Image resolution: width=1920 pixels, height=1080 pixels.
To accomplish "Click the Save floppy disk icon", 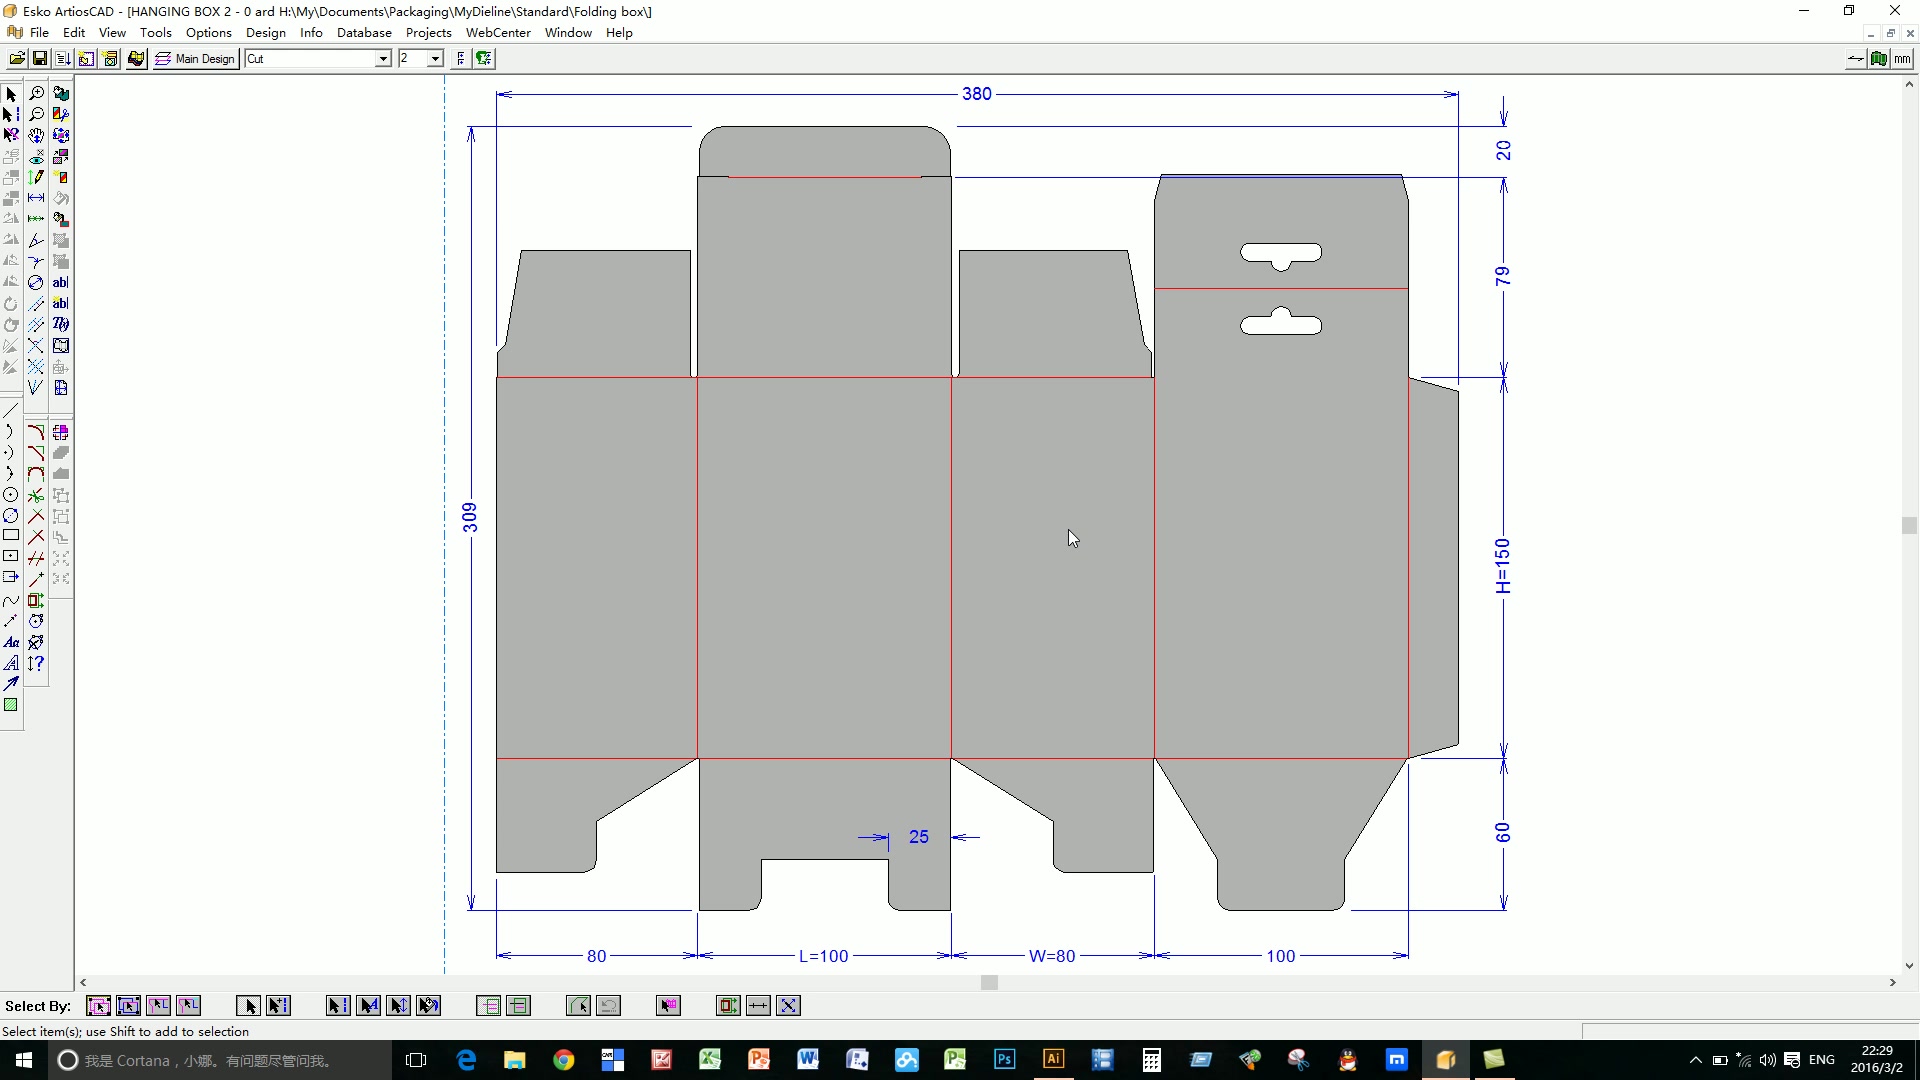I will tap(40, 59).
